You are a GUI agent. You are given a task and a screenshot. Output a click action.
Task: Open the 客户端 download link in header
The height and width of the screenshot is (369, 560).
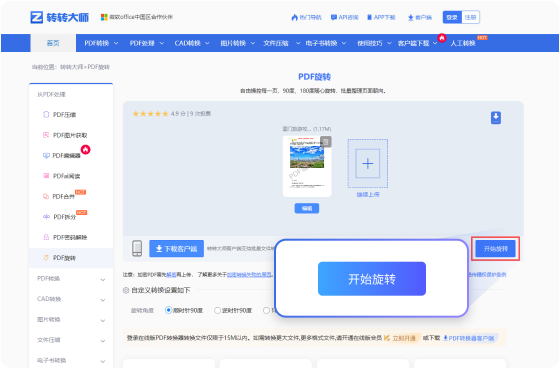coord(420,17)
